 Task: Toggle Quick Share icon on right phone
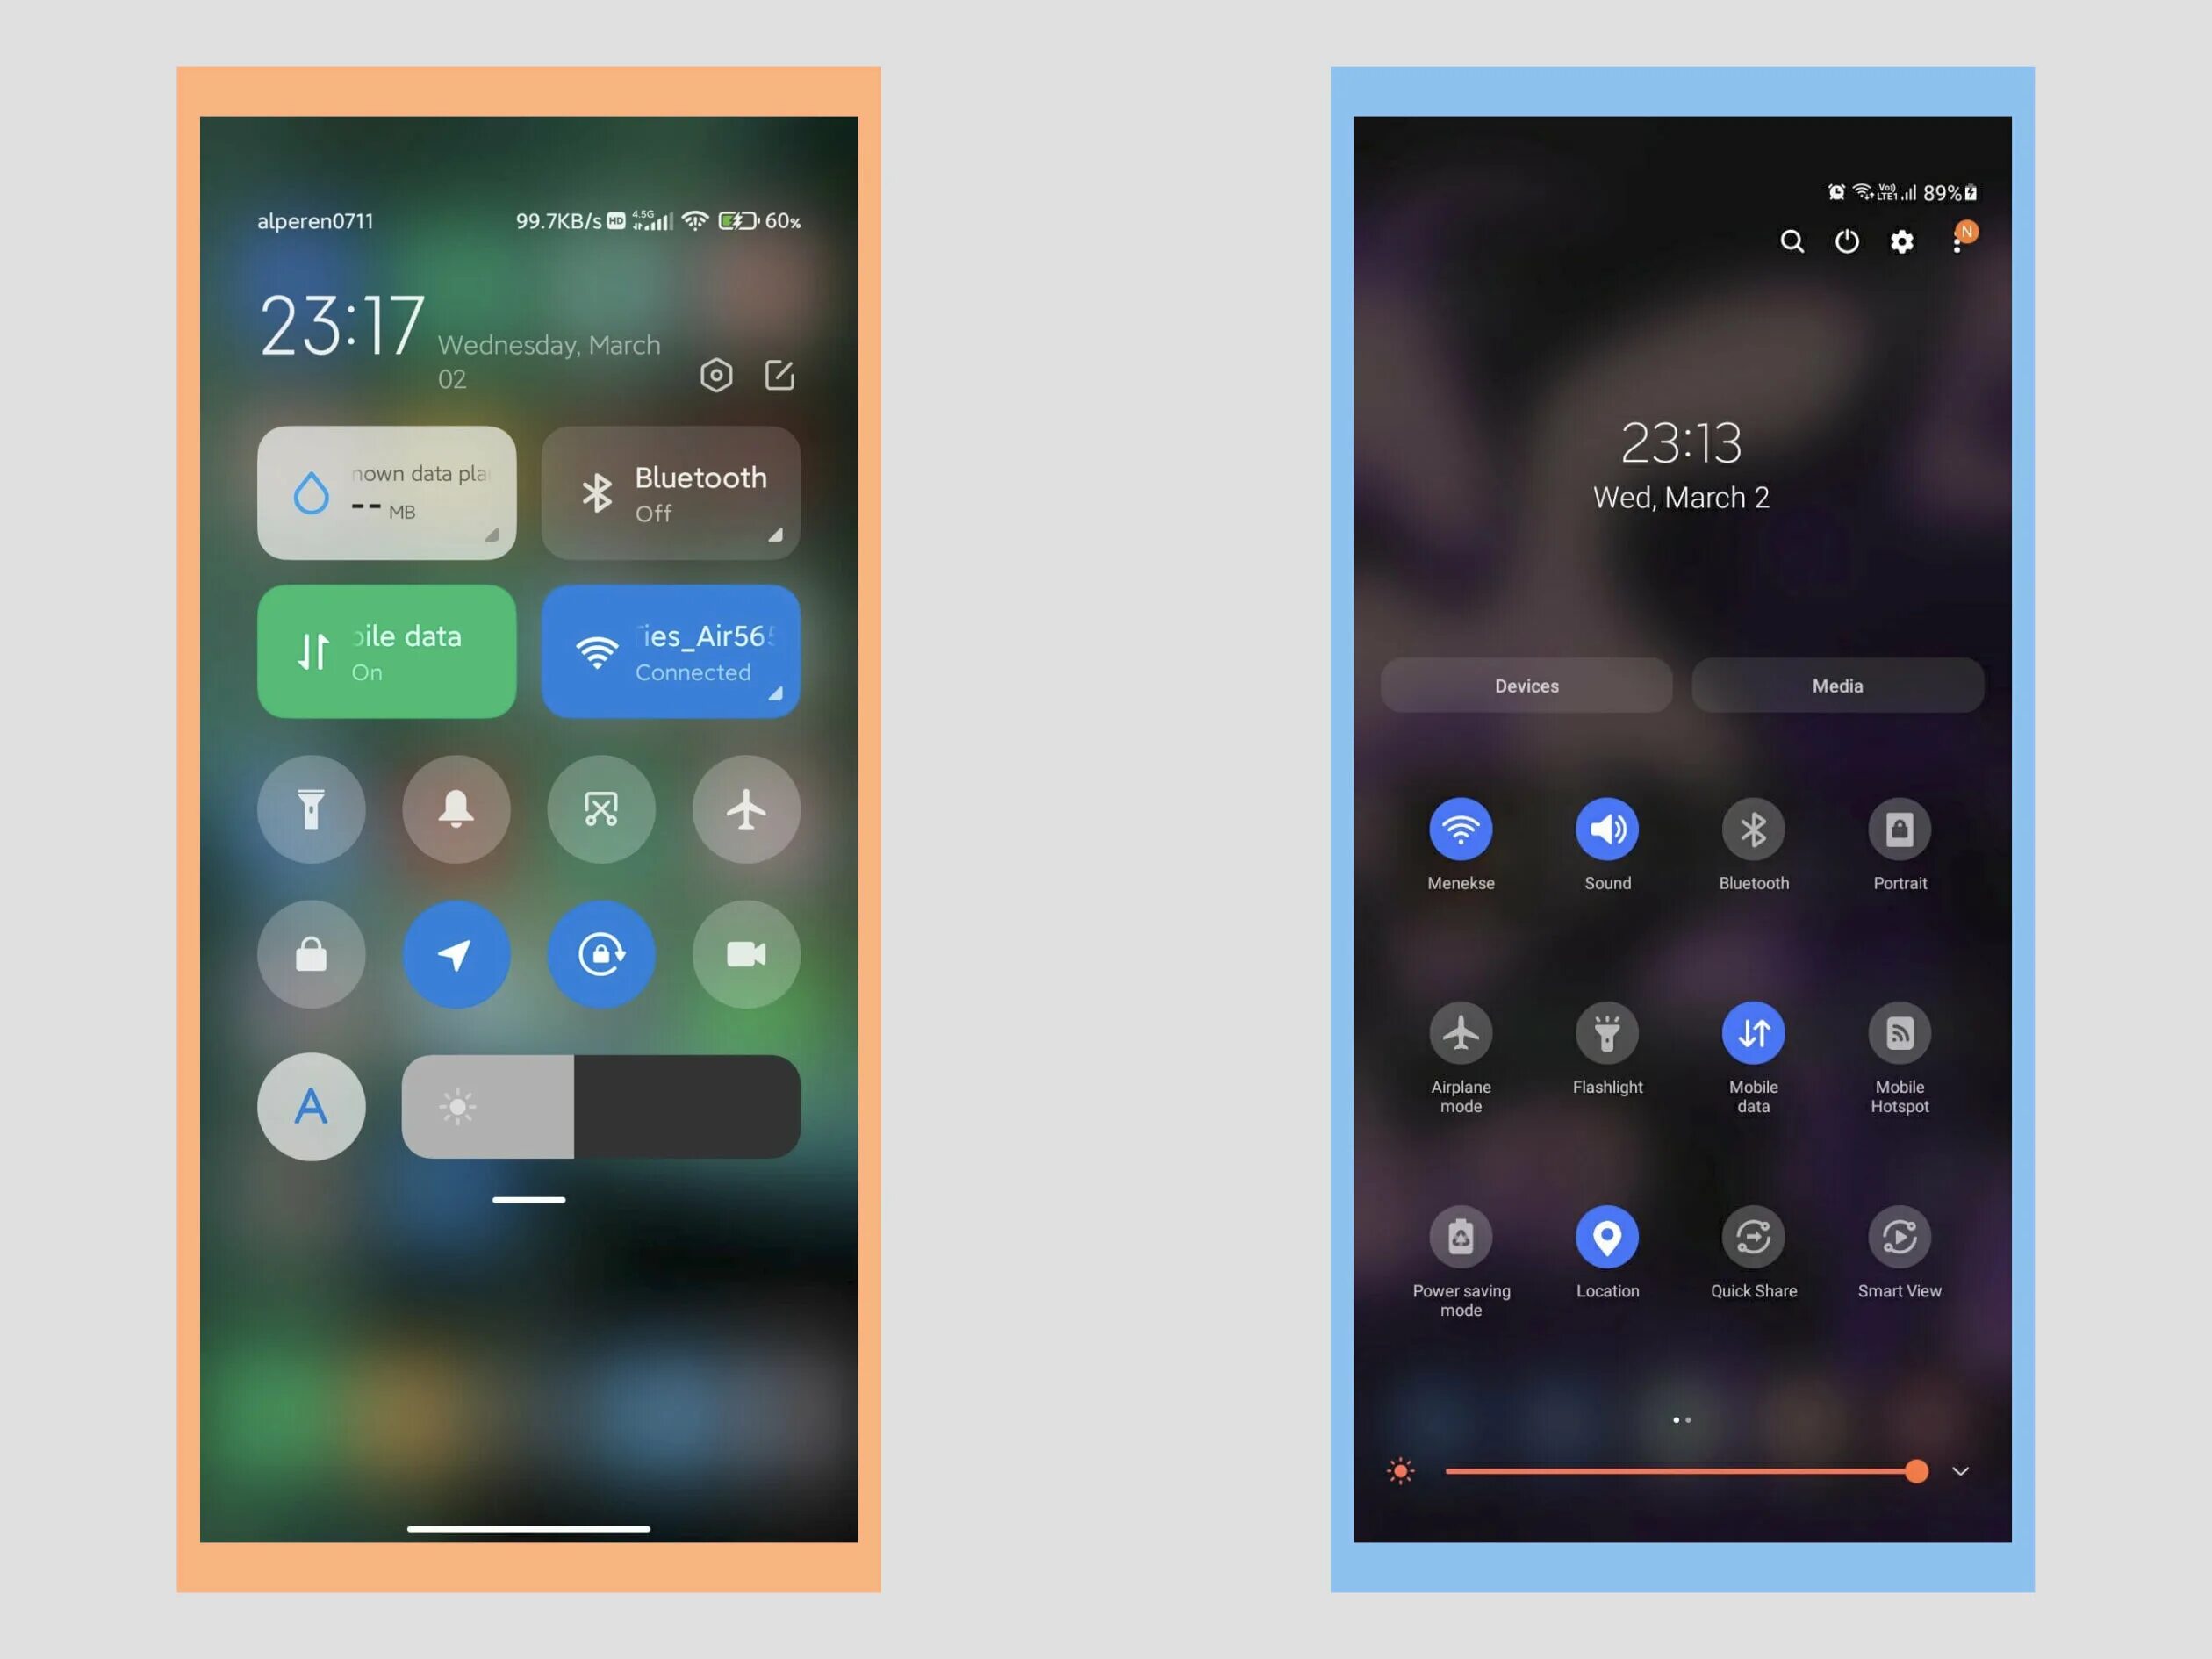click(x=1752, y=1238)
